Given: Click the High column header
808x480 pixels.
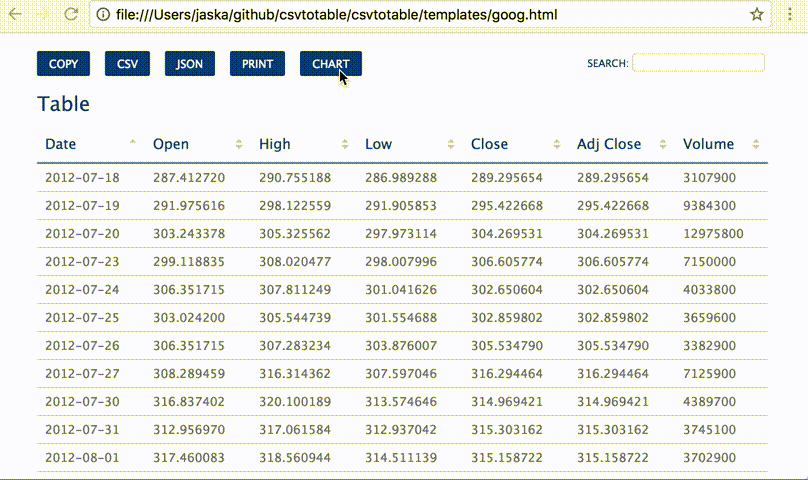Looking at the screenshot, I should 275,144.
